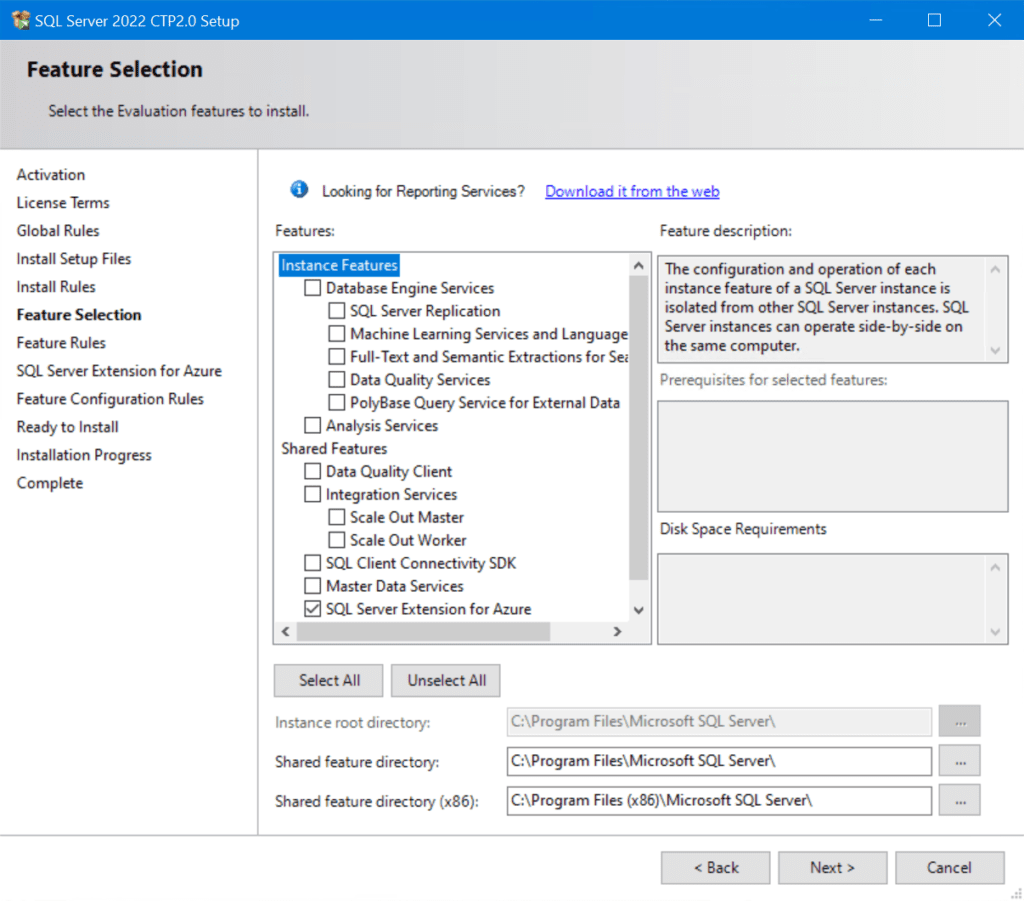The image size is (1024, 901).
Task: Click Next to continue setup
Action: (832, 867)
